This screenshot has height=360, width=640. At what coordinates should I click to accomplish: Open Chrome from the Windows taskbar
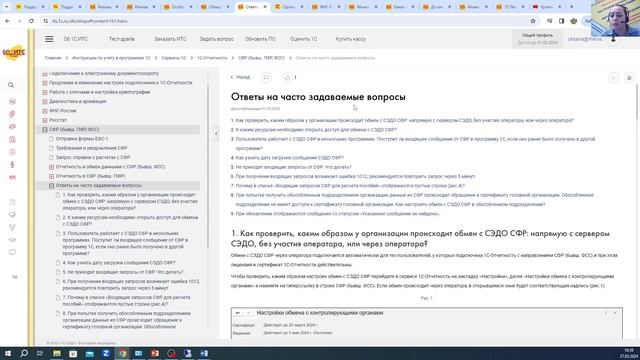[x=122, y=353]
